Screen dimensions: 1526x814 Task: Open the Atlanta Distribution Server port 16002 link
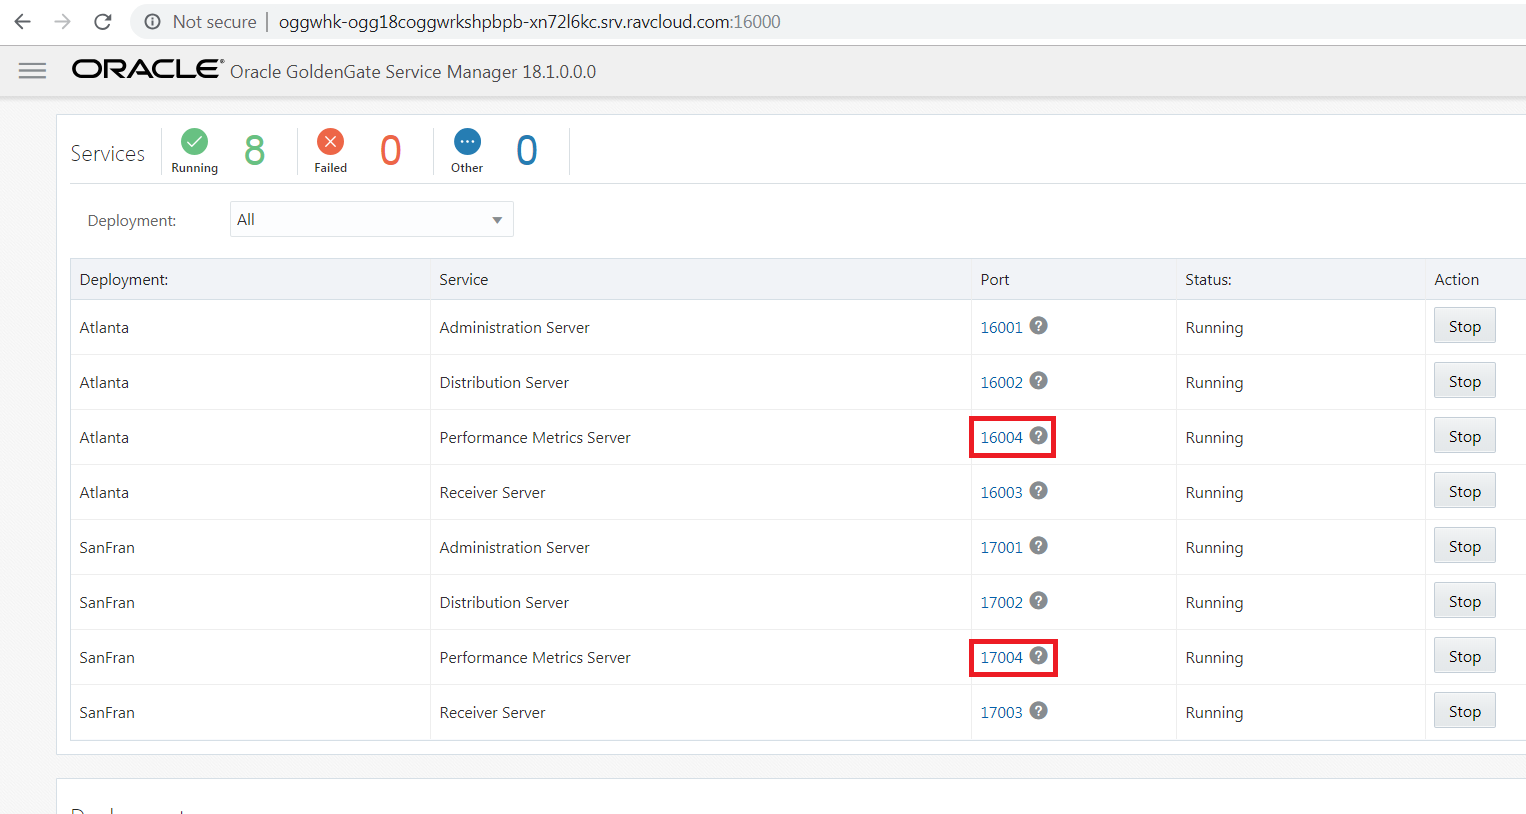point(1001,383)
